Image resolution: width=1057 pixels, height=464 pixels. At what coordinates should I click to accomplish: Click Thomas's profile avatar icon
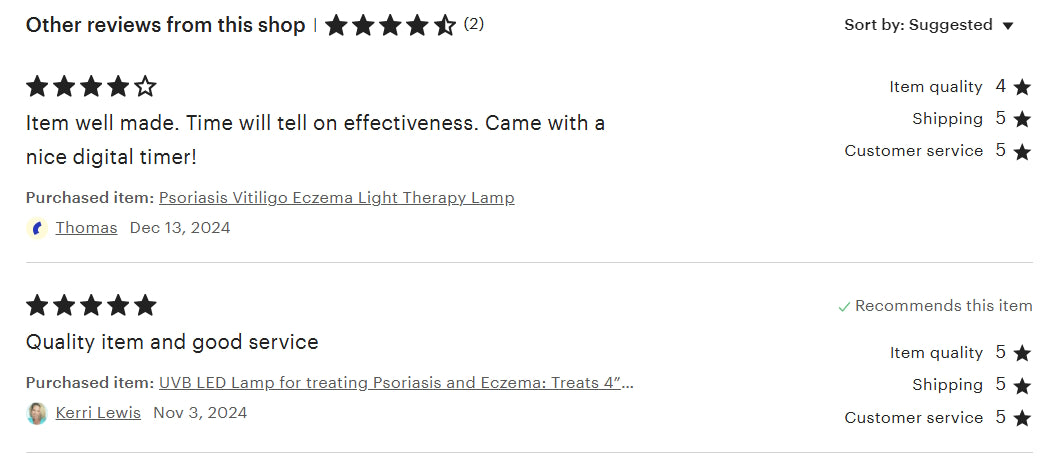(37, 228)
